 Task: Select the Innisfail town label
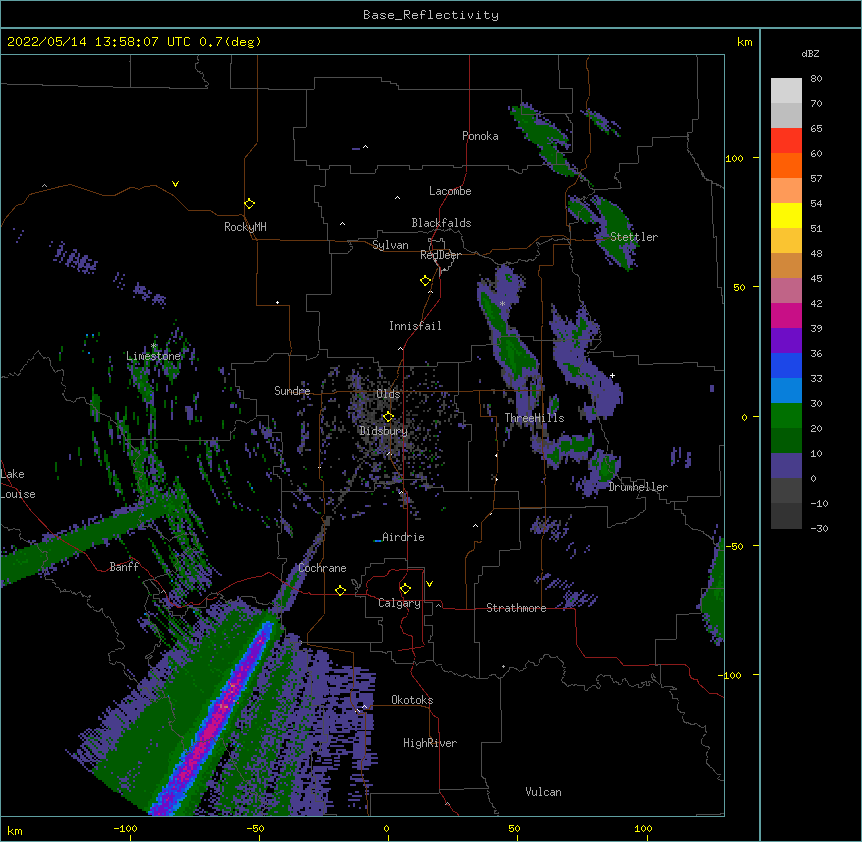click(x=415, y=326)
